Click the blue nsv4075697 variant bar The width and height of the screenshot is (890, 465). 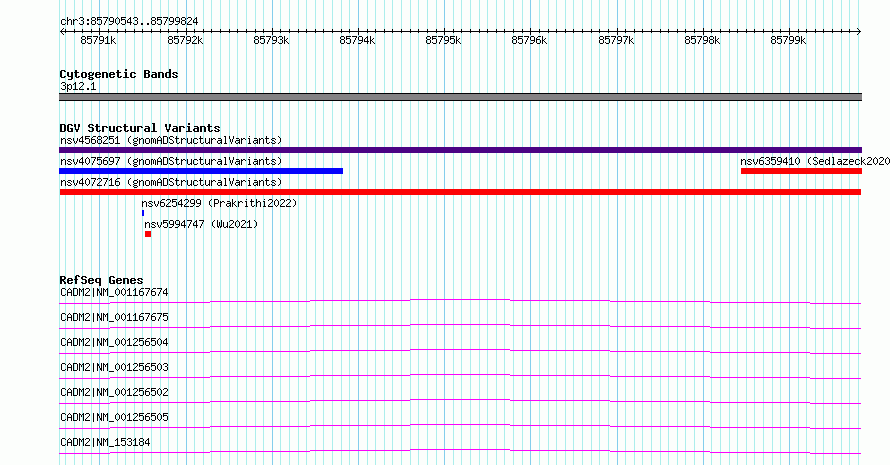pyautogui.click(x=201, y=171)
